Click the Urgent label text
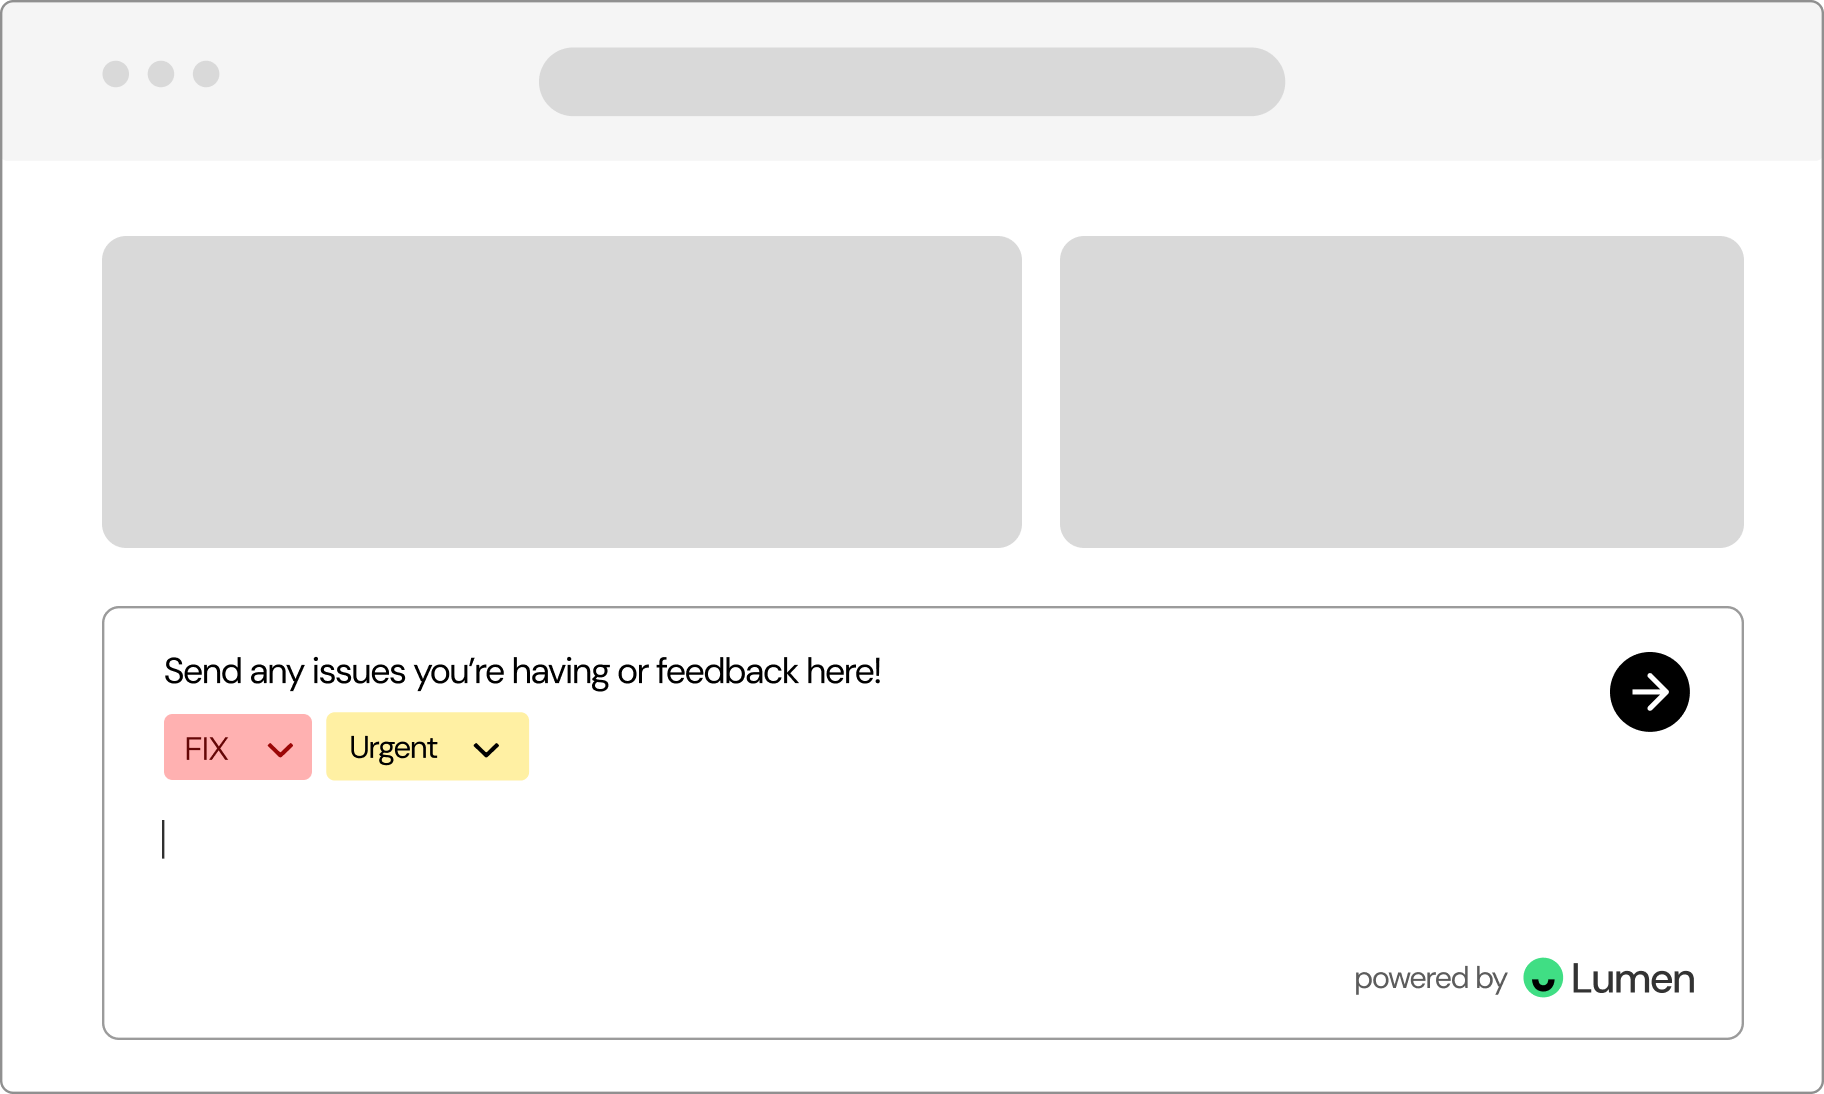The image size is (1824, 1094). click(x=393, y=748)
